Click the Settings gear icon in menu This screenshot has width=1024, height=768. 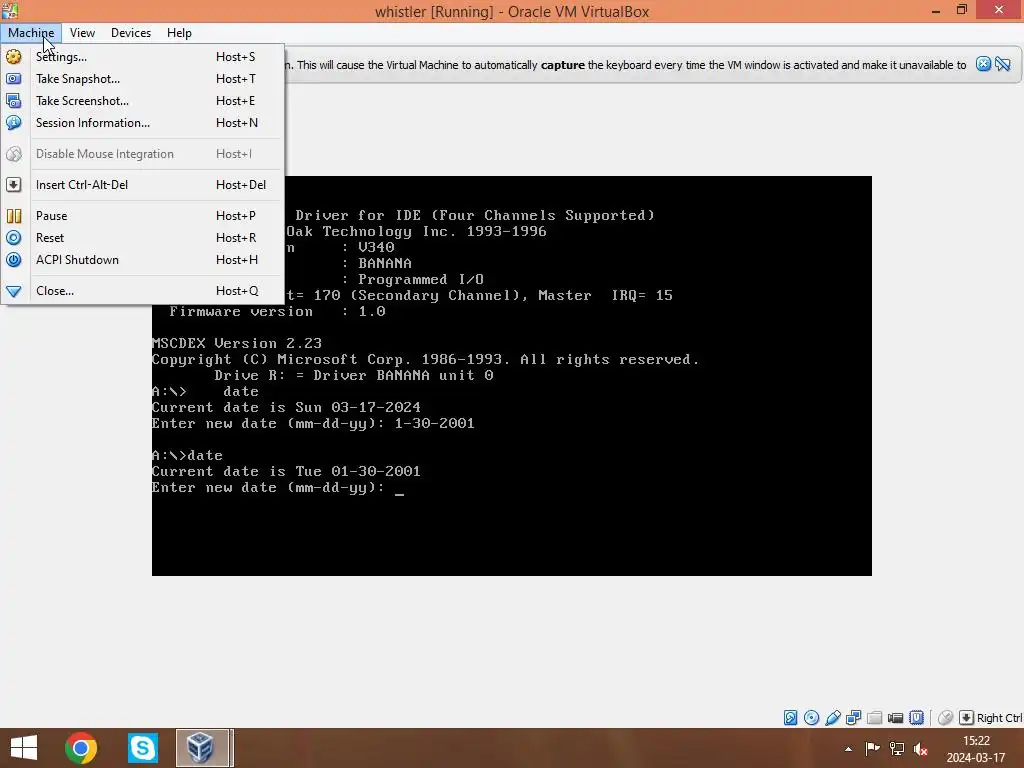(x=14, y=57)
